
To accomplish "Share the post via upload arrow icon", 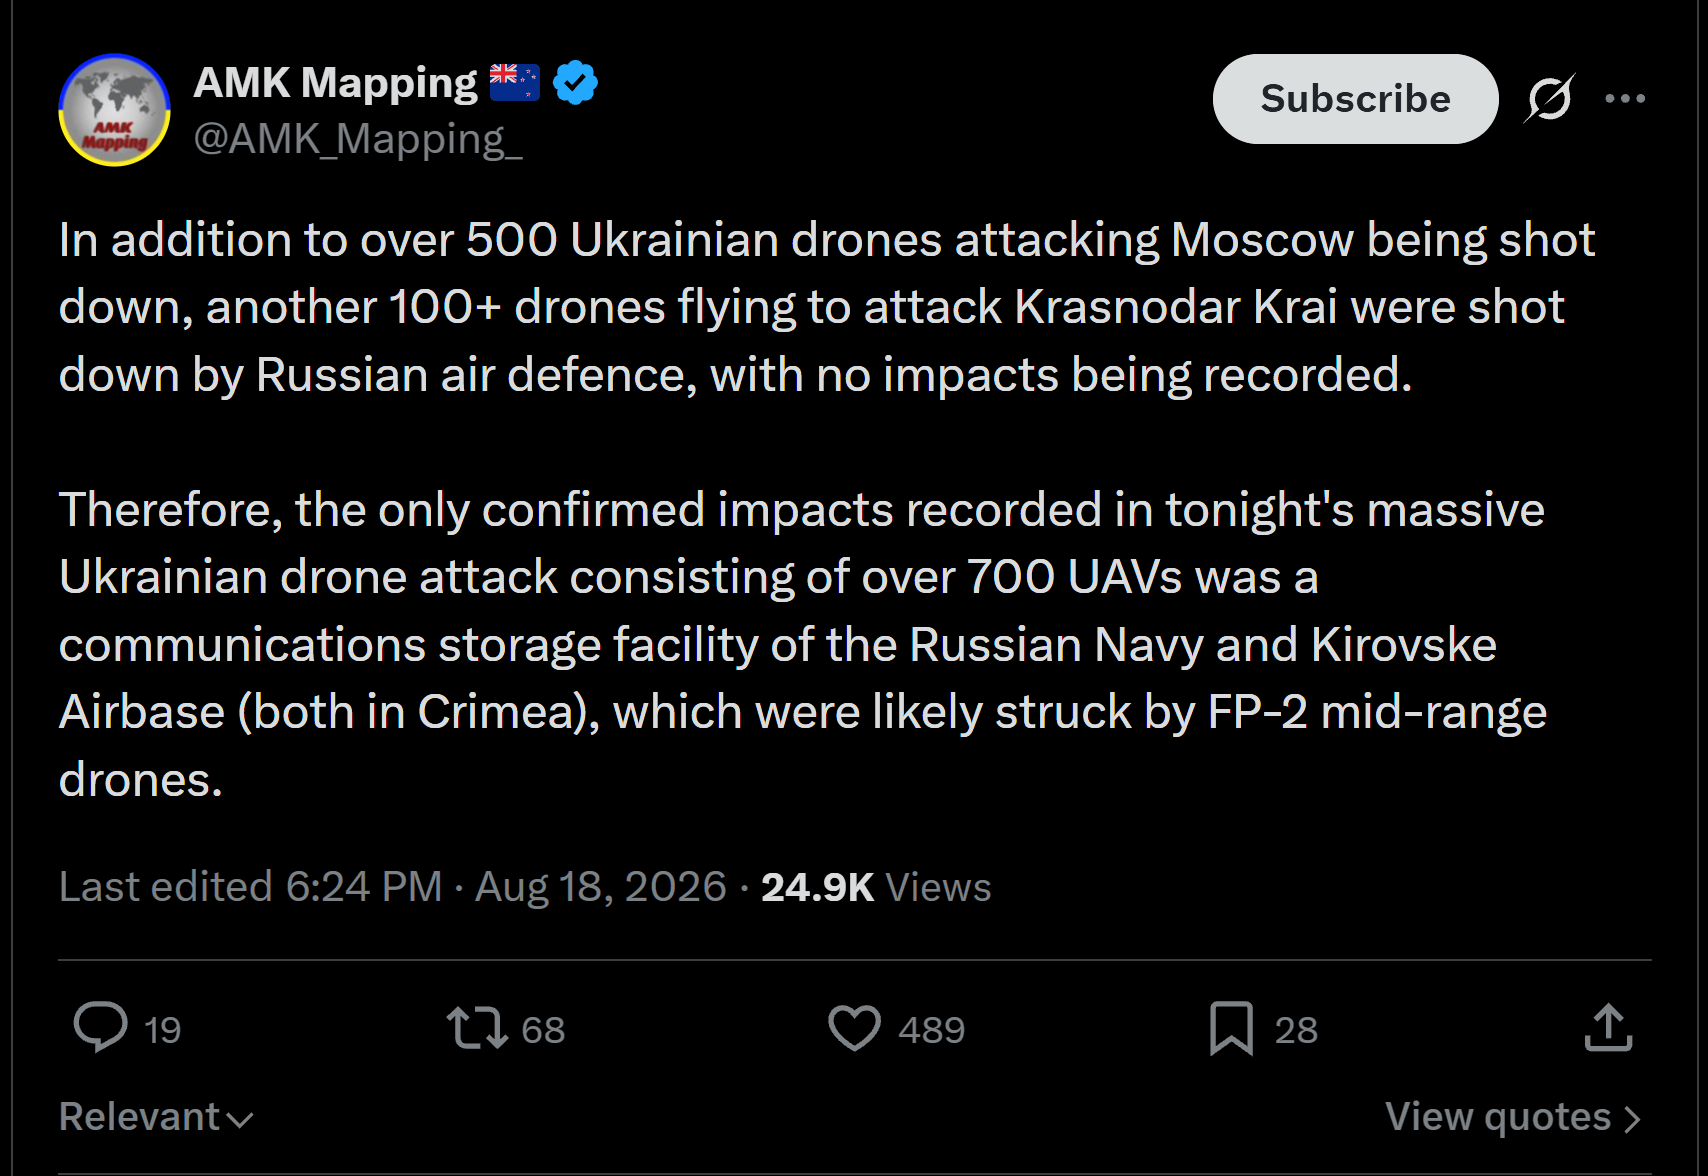I will pyautogui.click(x=1609, y=1028).
